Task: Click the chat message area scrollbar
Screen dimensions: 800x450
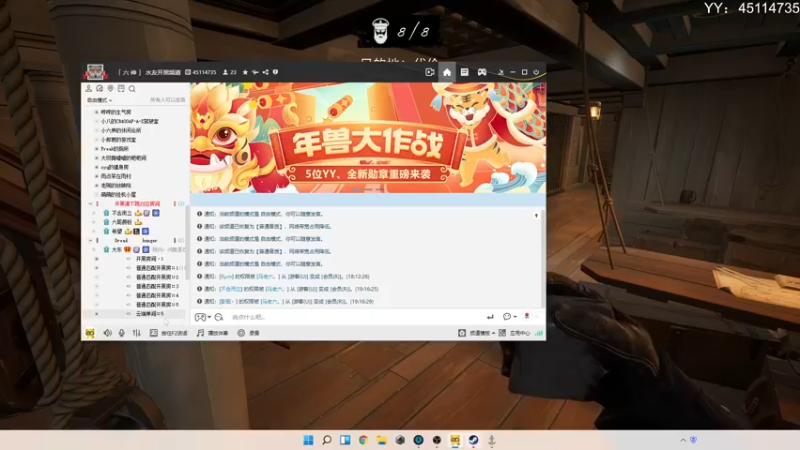Action: coord(543,258)
